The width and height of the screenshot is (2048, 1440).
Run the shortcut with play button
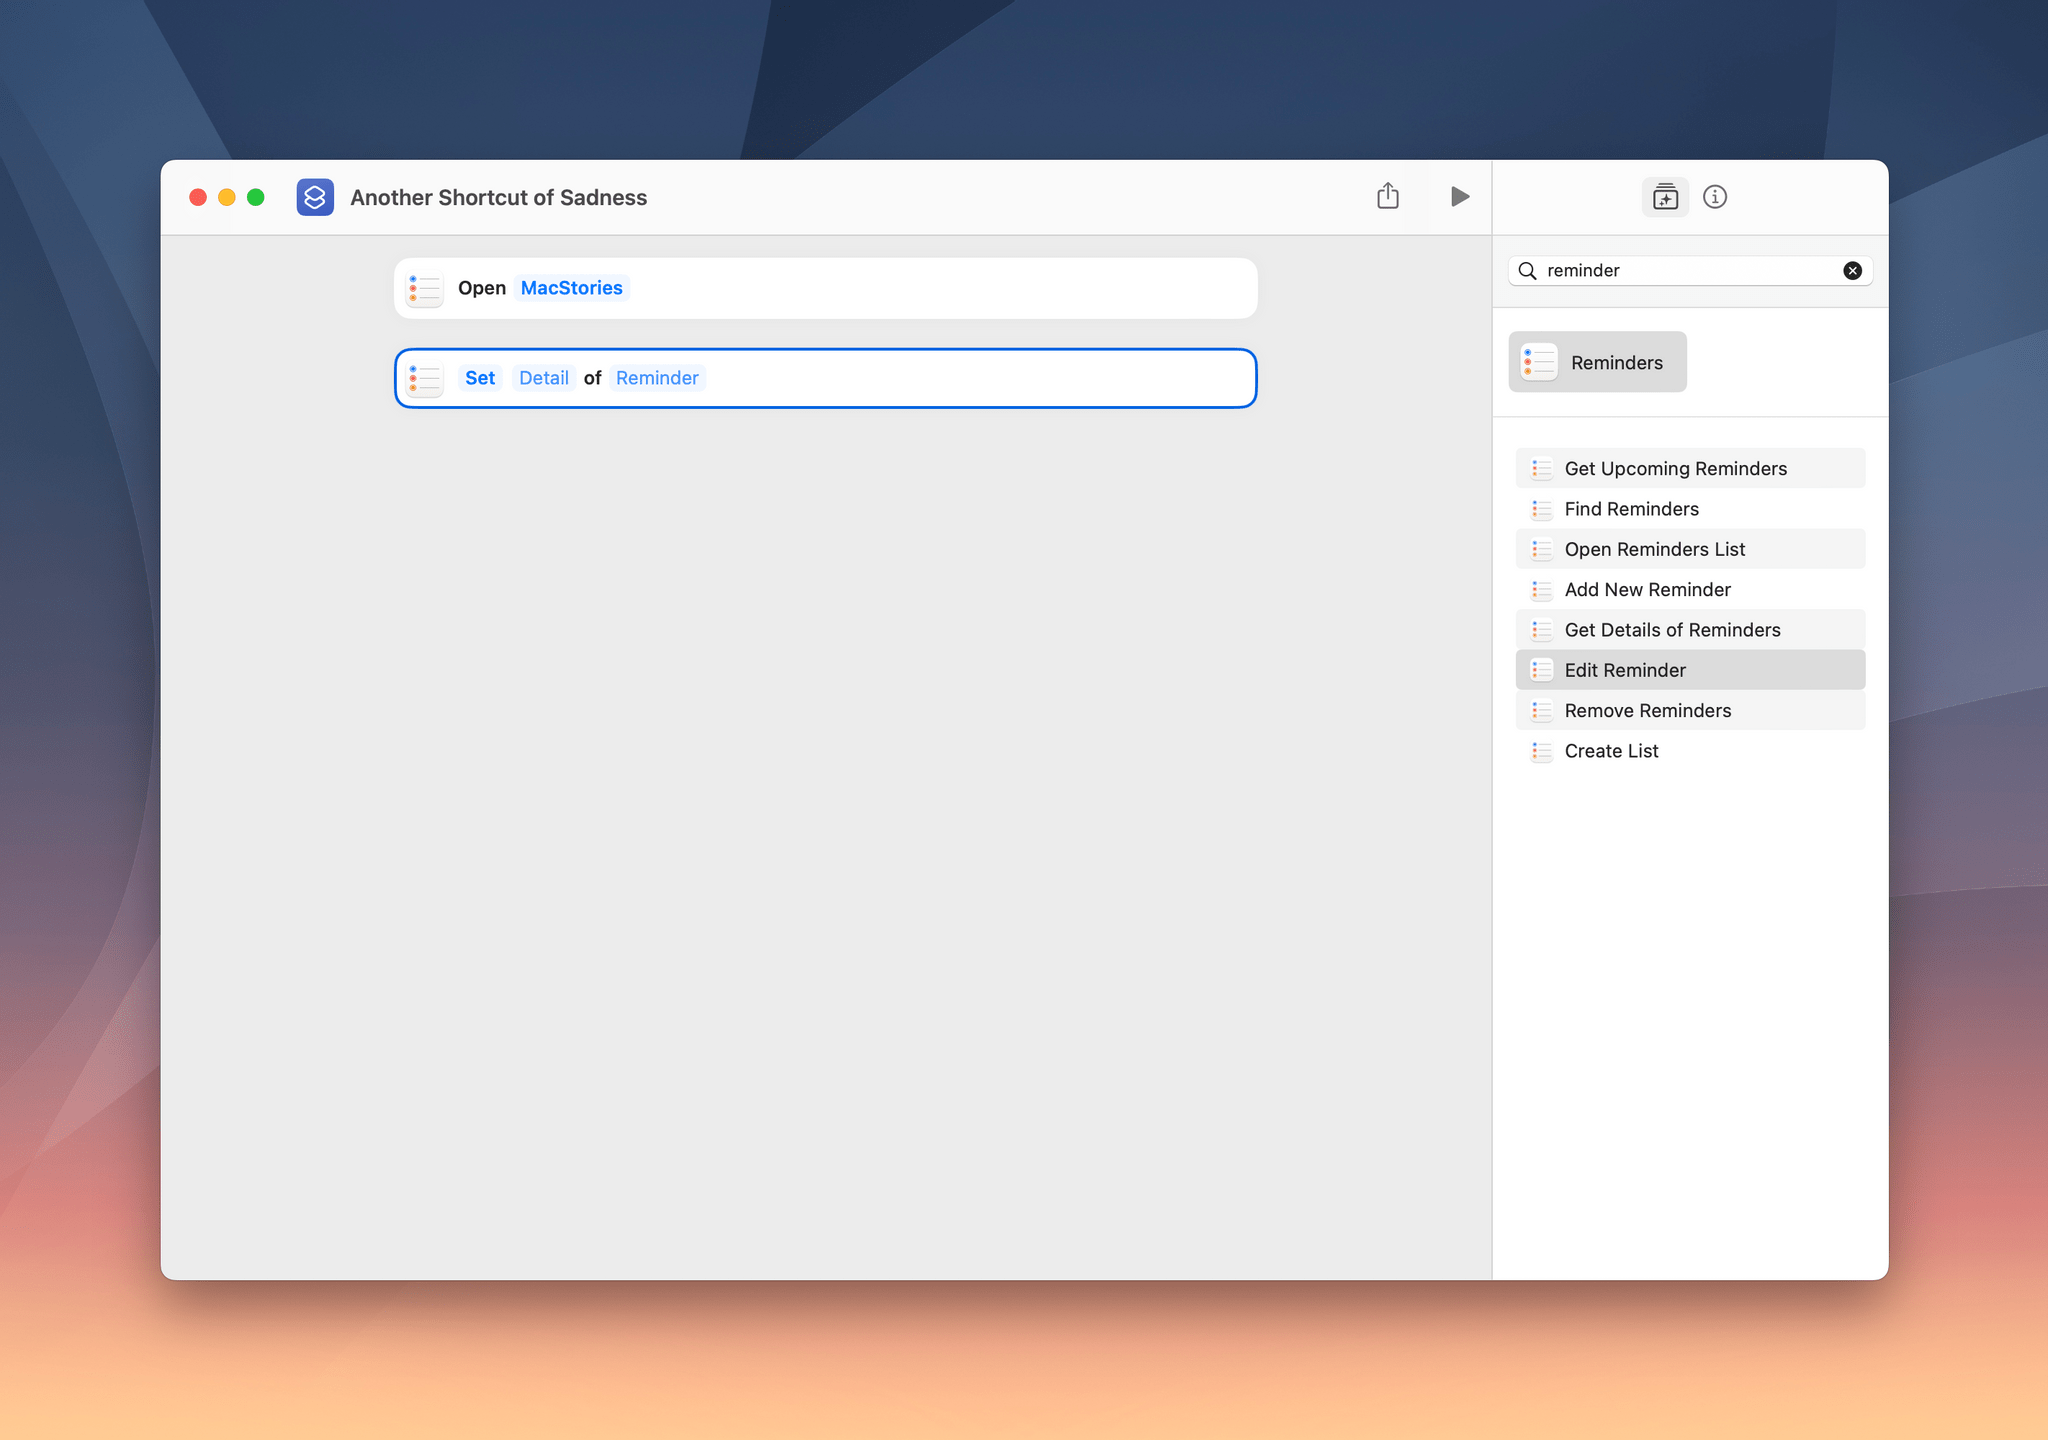coord(1459,197)
